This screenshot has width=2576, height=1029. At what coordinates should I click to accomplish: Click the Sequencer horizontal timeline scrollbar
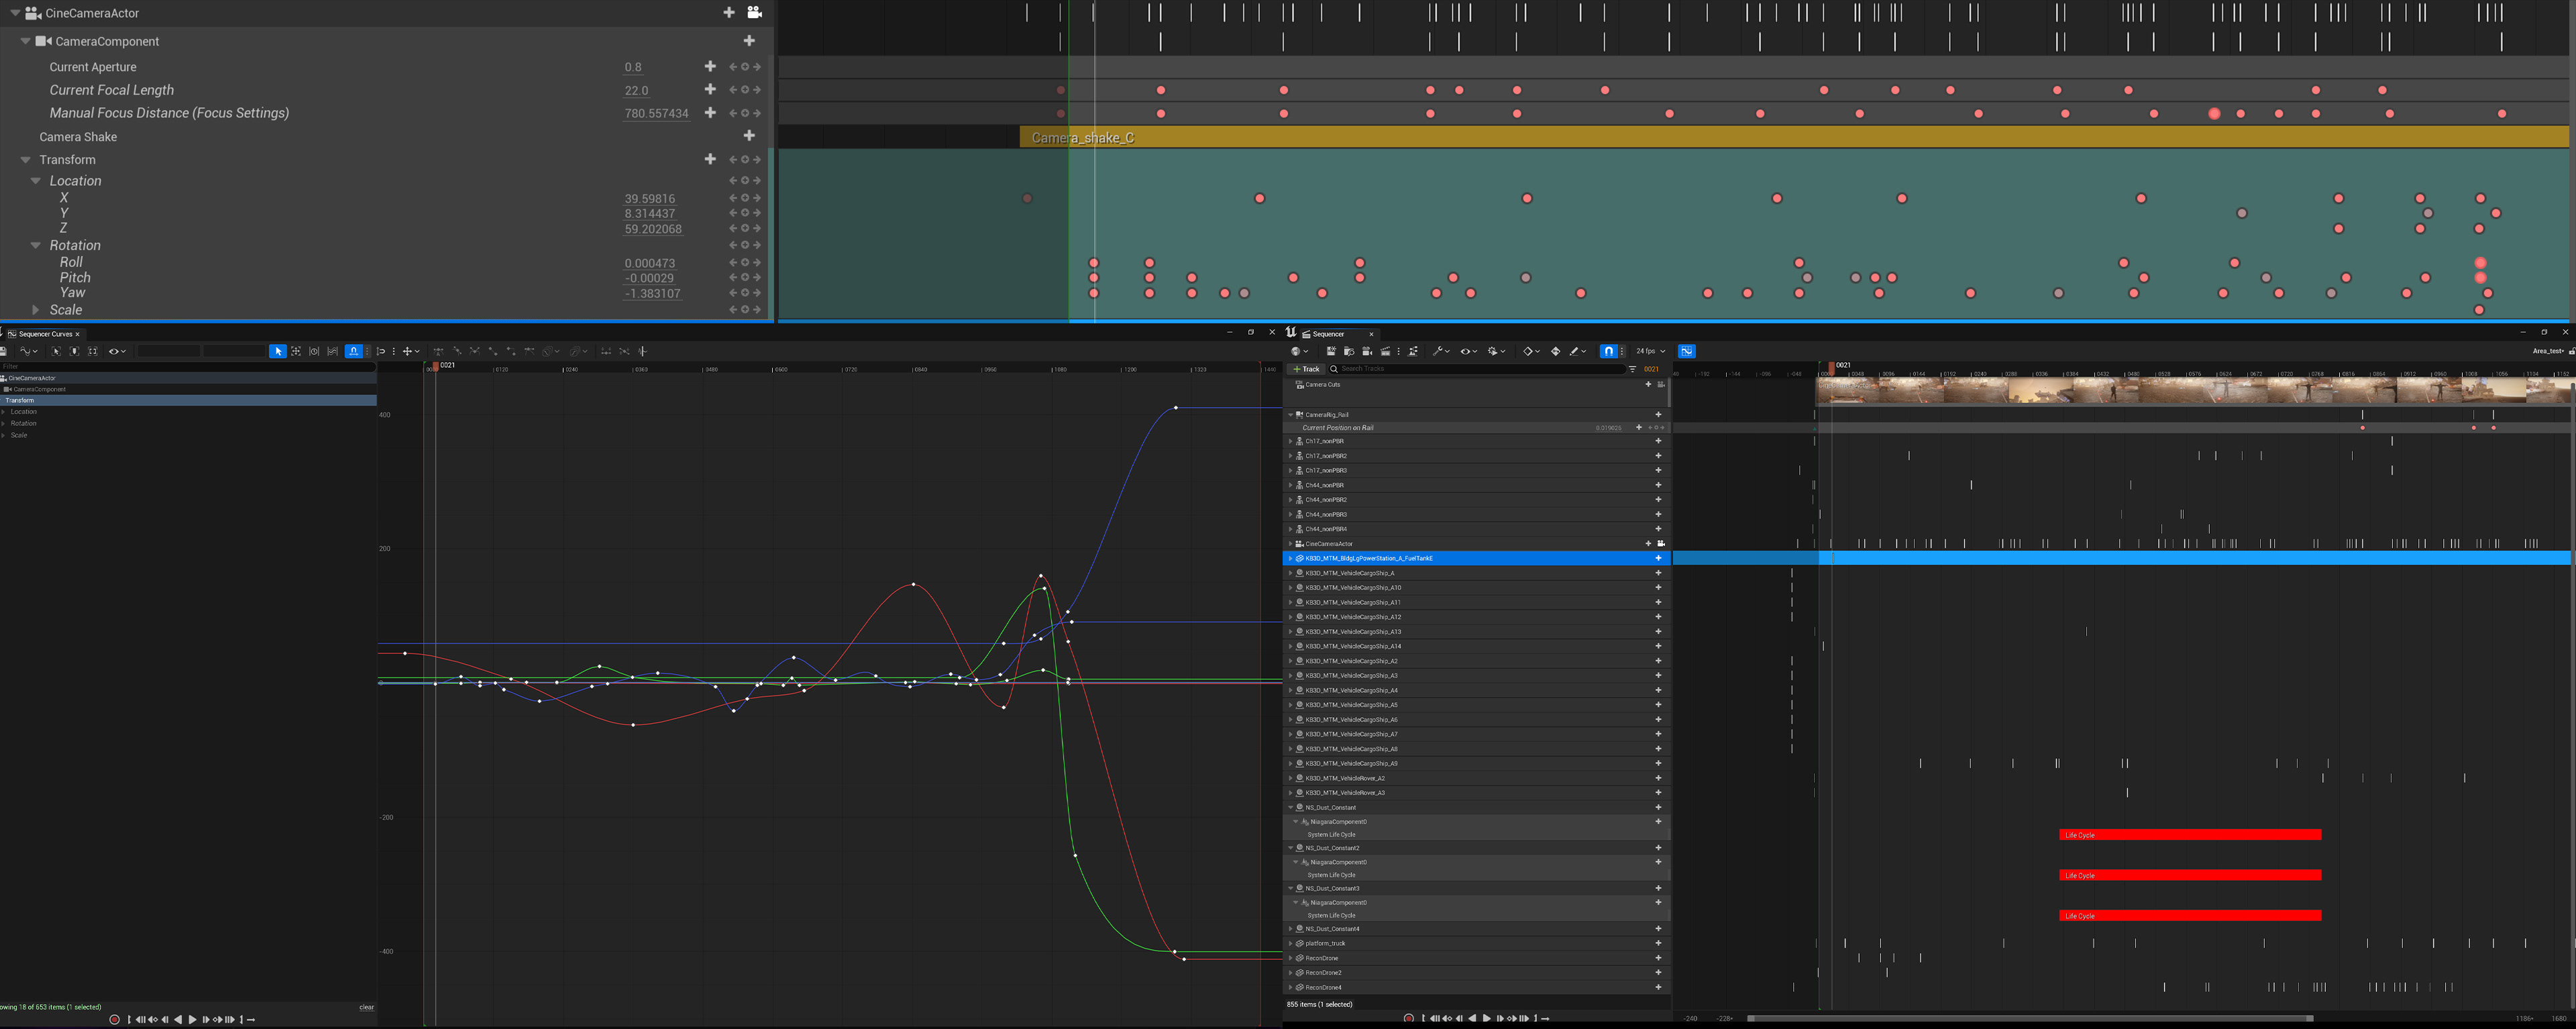(2030, 1018)
